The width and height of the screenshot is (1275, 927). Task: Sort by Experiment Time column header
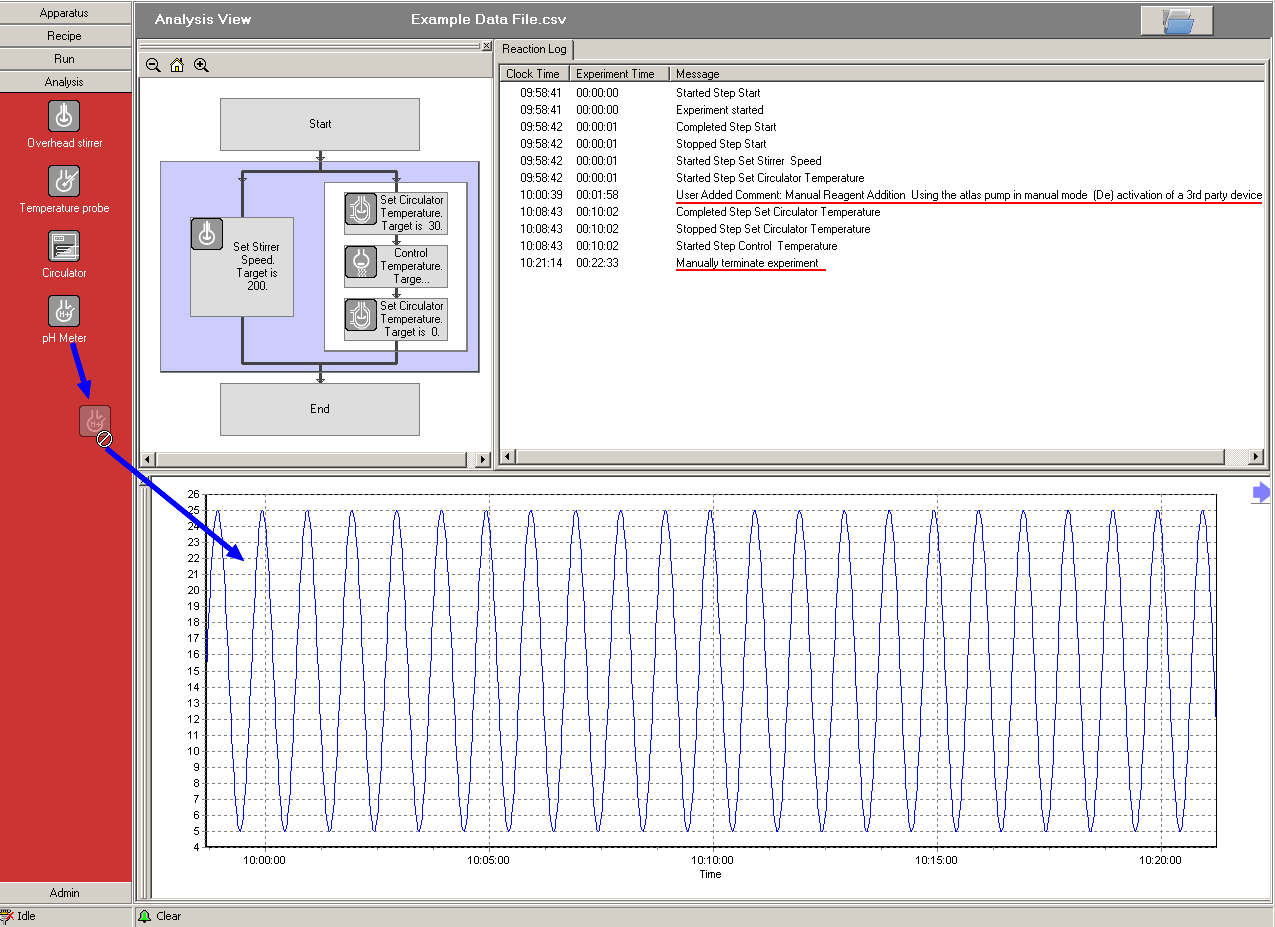click(619, 73)
